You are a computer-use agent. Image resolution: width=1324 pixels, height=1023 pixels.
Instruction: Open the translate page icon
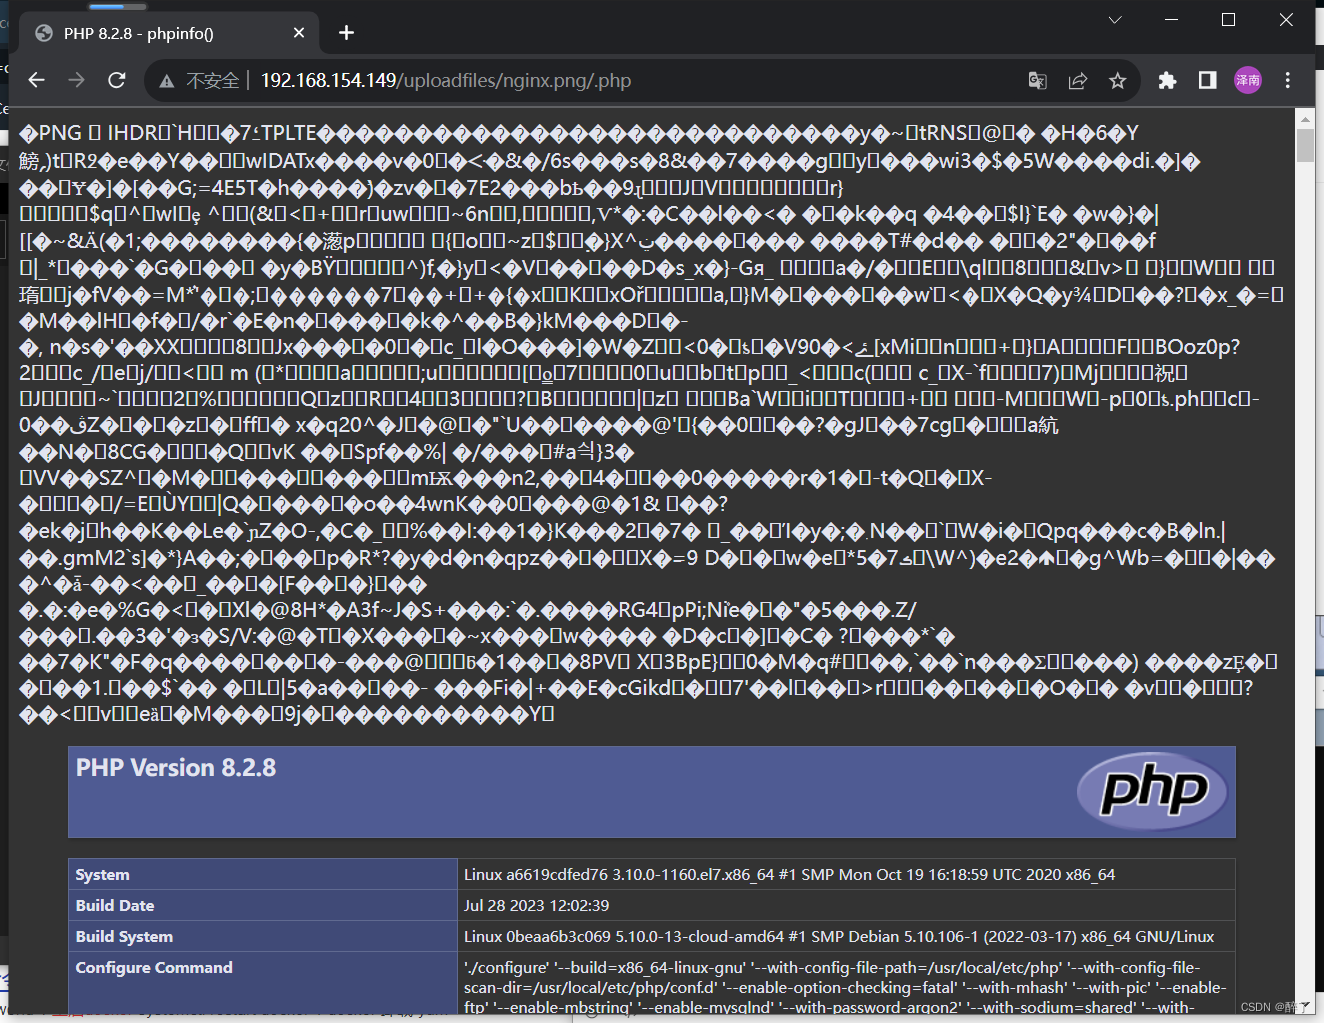[1038, 81]
